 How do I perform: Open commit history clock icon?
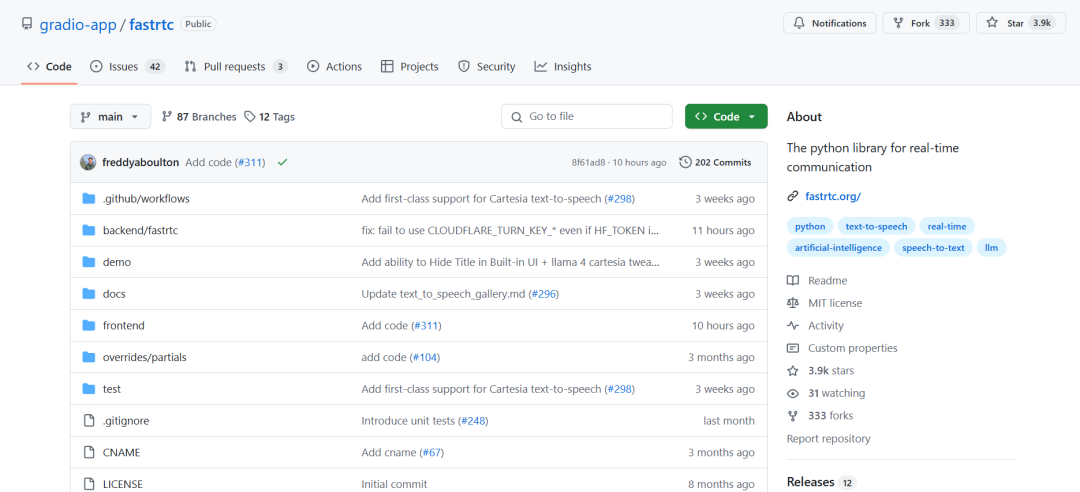point(685,162)
